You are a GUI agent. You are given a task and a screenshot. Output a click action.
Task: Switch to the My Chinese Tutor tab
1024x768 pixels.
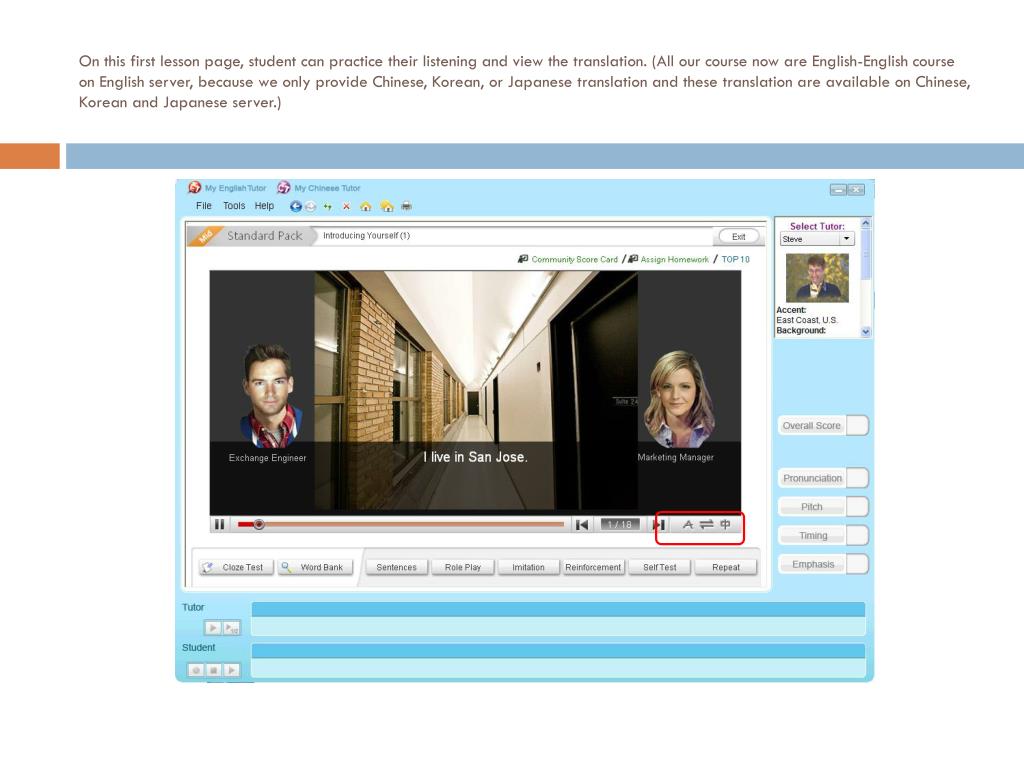coord(319,188)
